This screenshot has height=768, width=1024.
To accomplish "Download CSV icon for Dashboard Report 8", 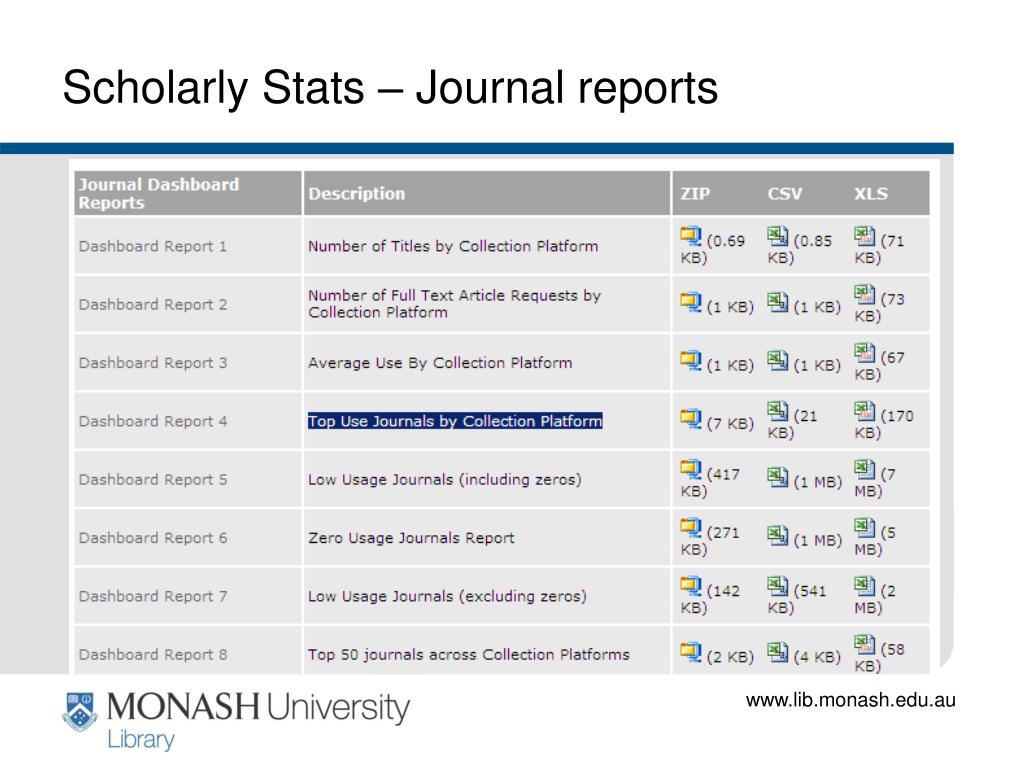I will tap(778, 652).
